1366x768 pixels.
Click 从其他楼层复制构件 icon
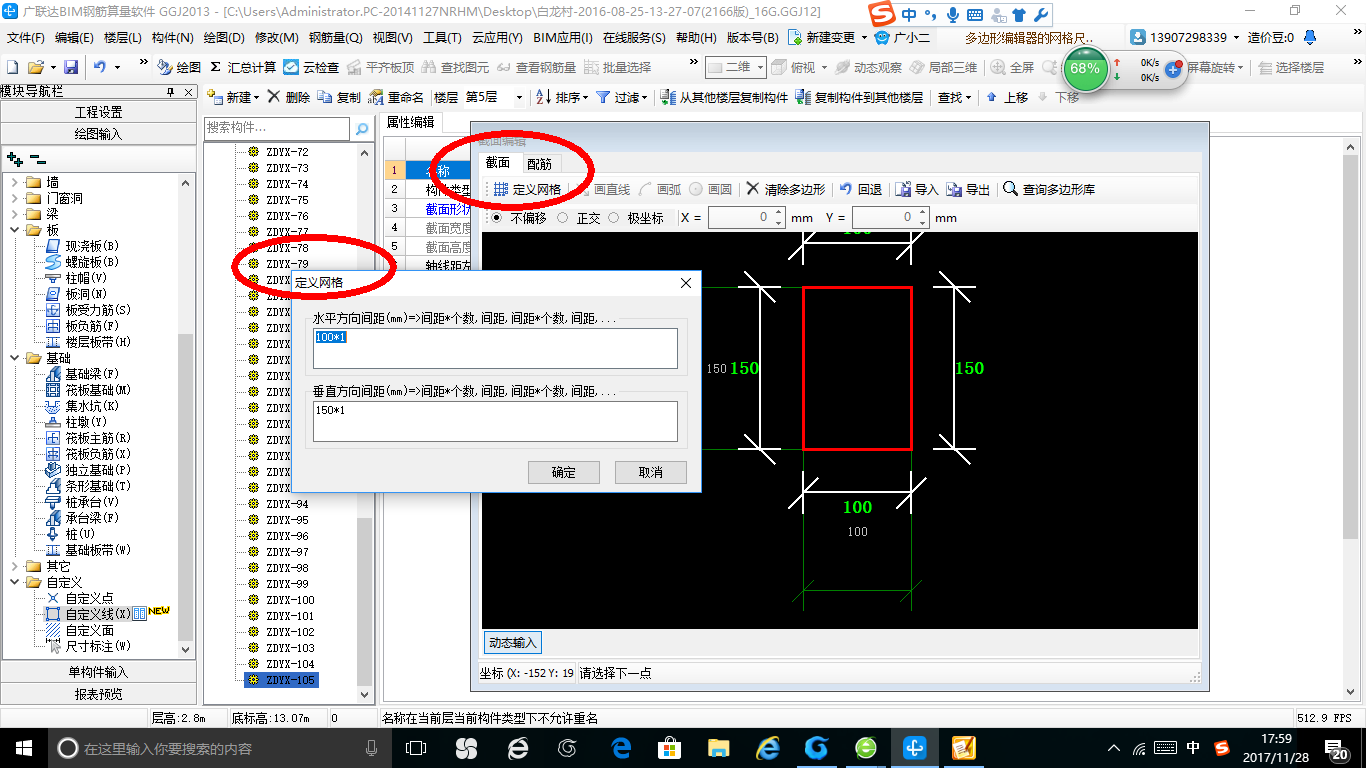(724, 97)
